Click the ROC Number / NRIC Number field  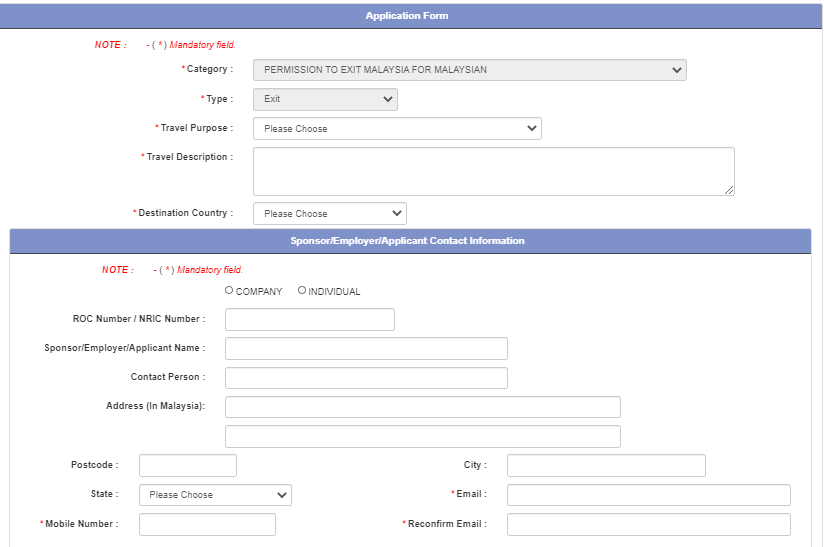310,319
